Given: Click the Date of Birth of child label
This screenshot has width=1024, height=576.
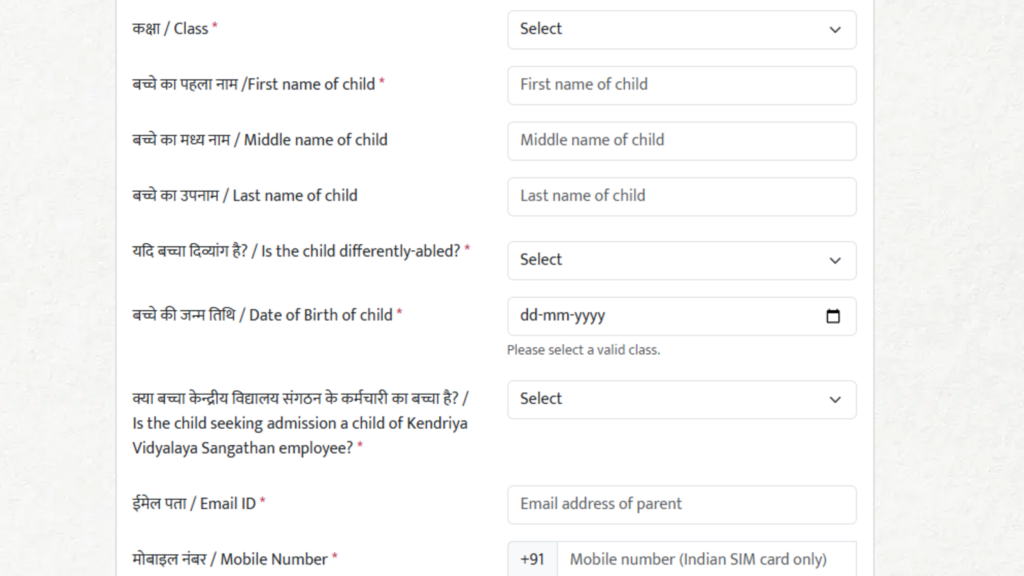Looking at the screenshot, I should [x=266, y=315].
